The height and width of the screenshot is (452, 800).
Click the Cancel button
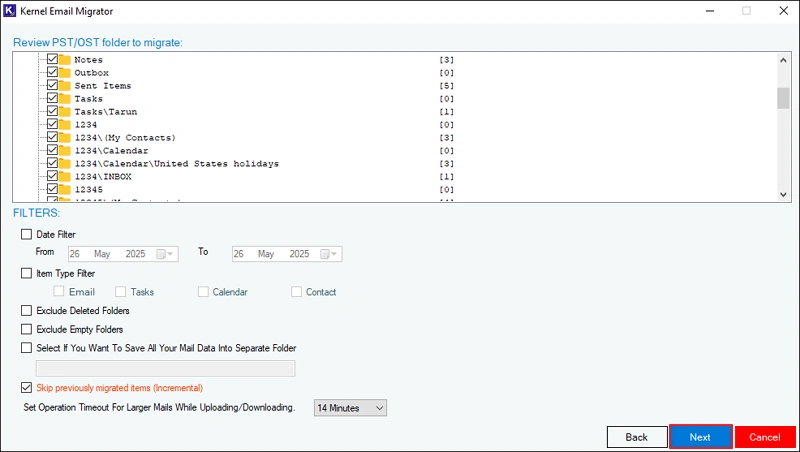(x=765, y=437)
